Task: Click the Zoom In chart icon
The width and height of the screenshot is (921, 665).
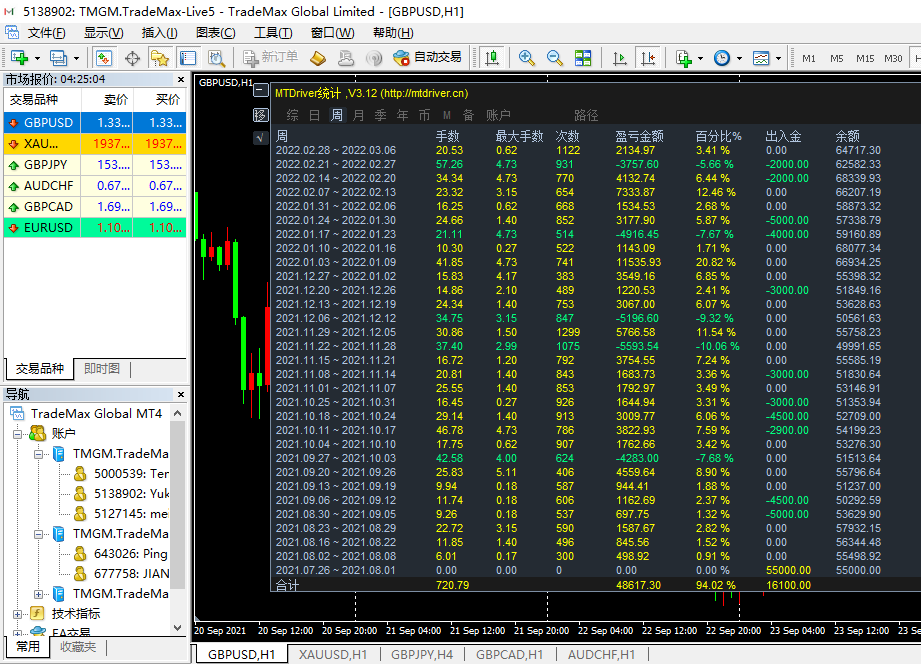Action: (x=527, y=58)
